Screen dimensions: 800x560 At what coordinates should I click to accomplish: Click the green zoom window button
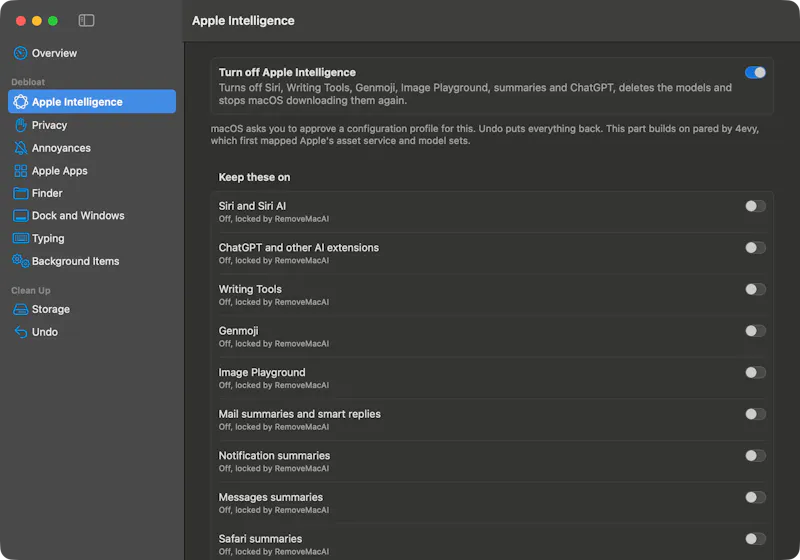tap(53, 21)
